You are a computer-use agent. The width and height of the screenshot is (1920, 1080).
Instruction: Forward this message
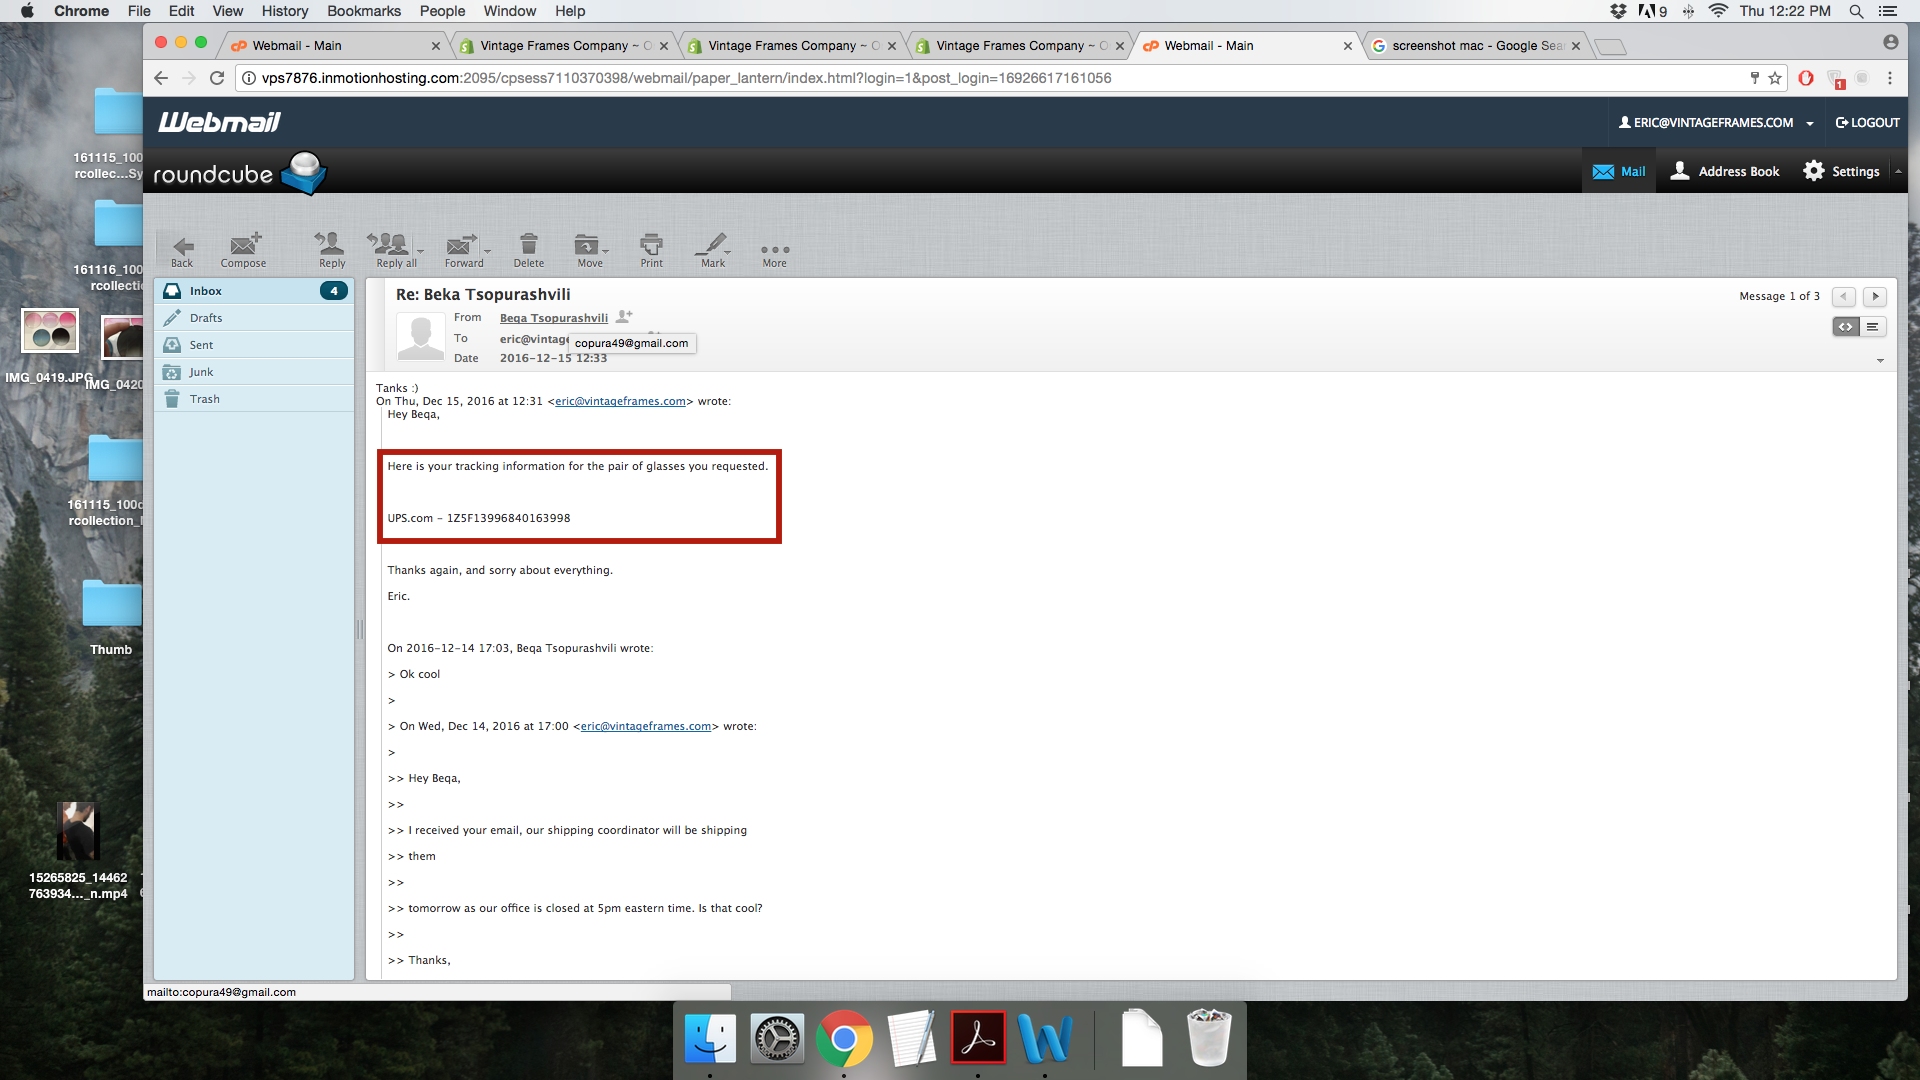point(462,250)
